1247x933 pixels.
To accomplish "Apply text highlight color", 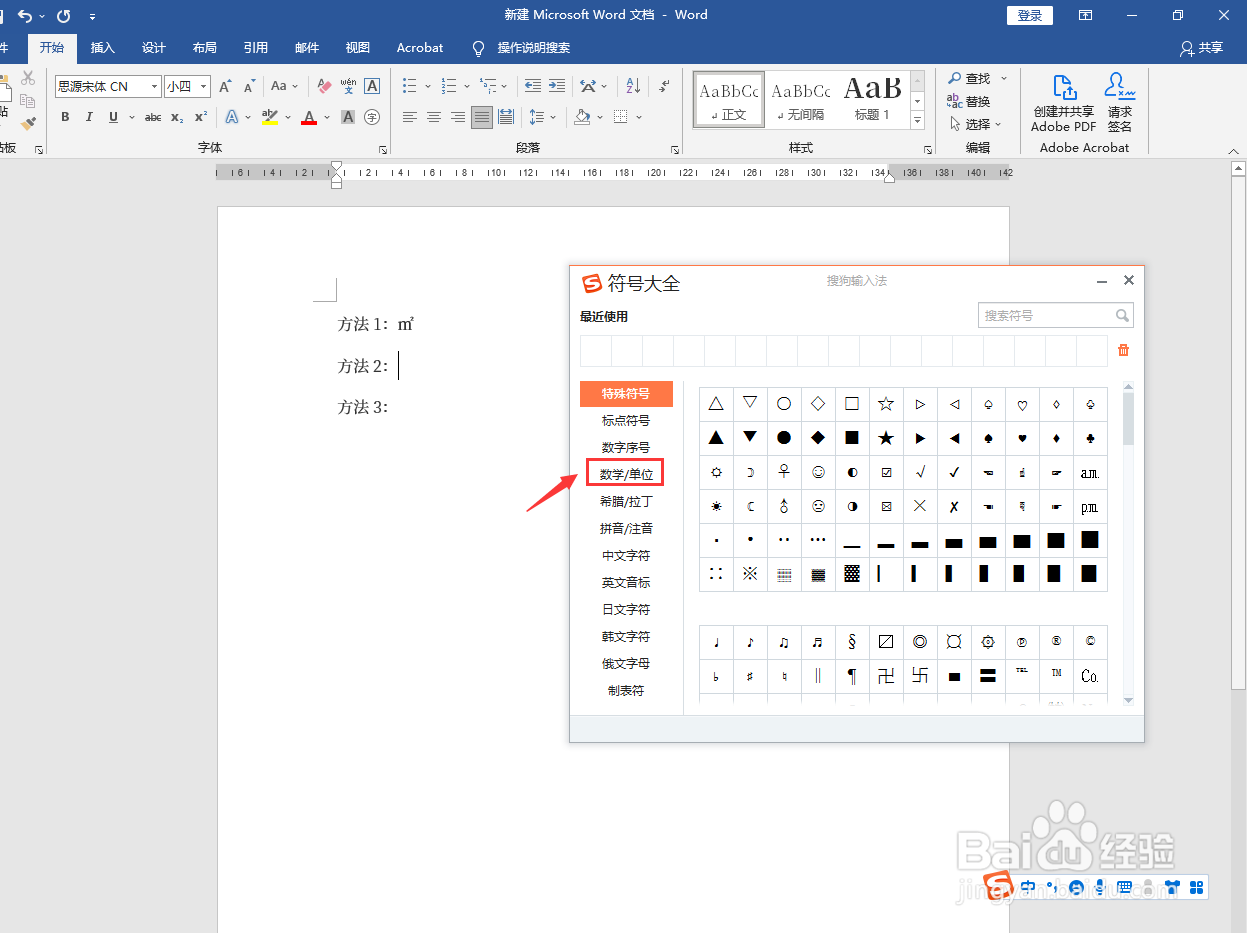I will [x=269, y=117].
